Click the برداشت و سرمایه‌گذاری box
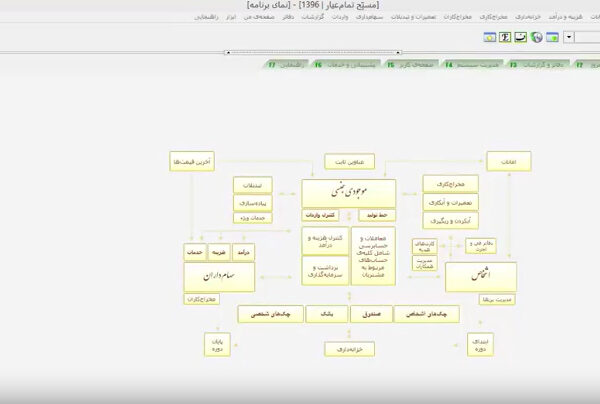The image size is (600, 404). (x=325, y=271)
